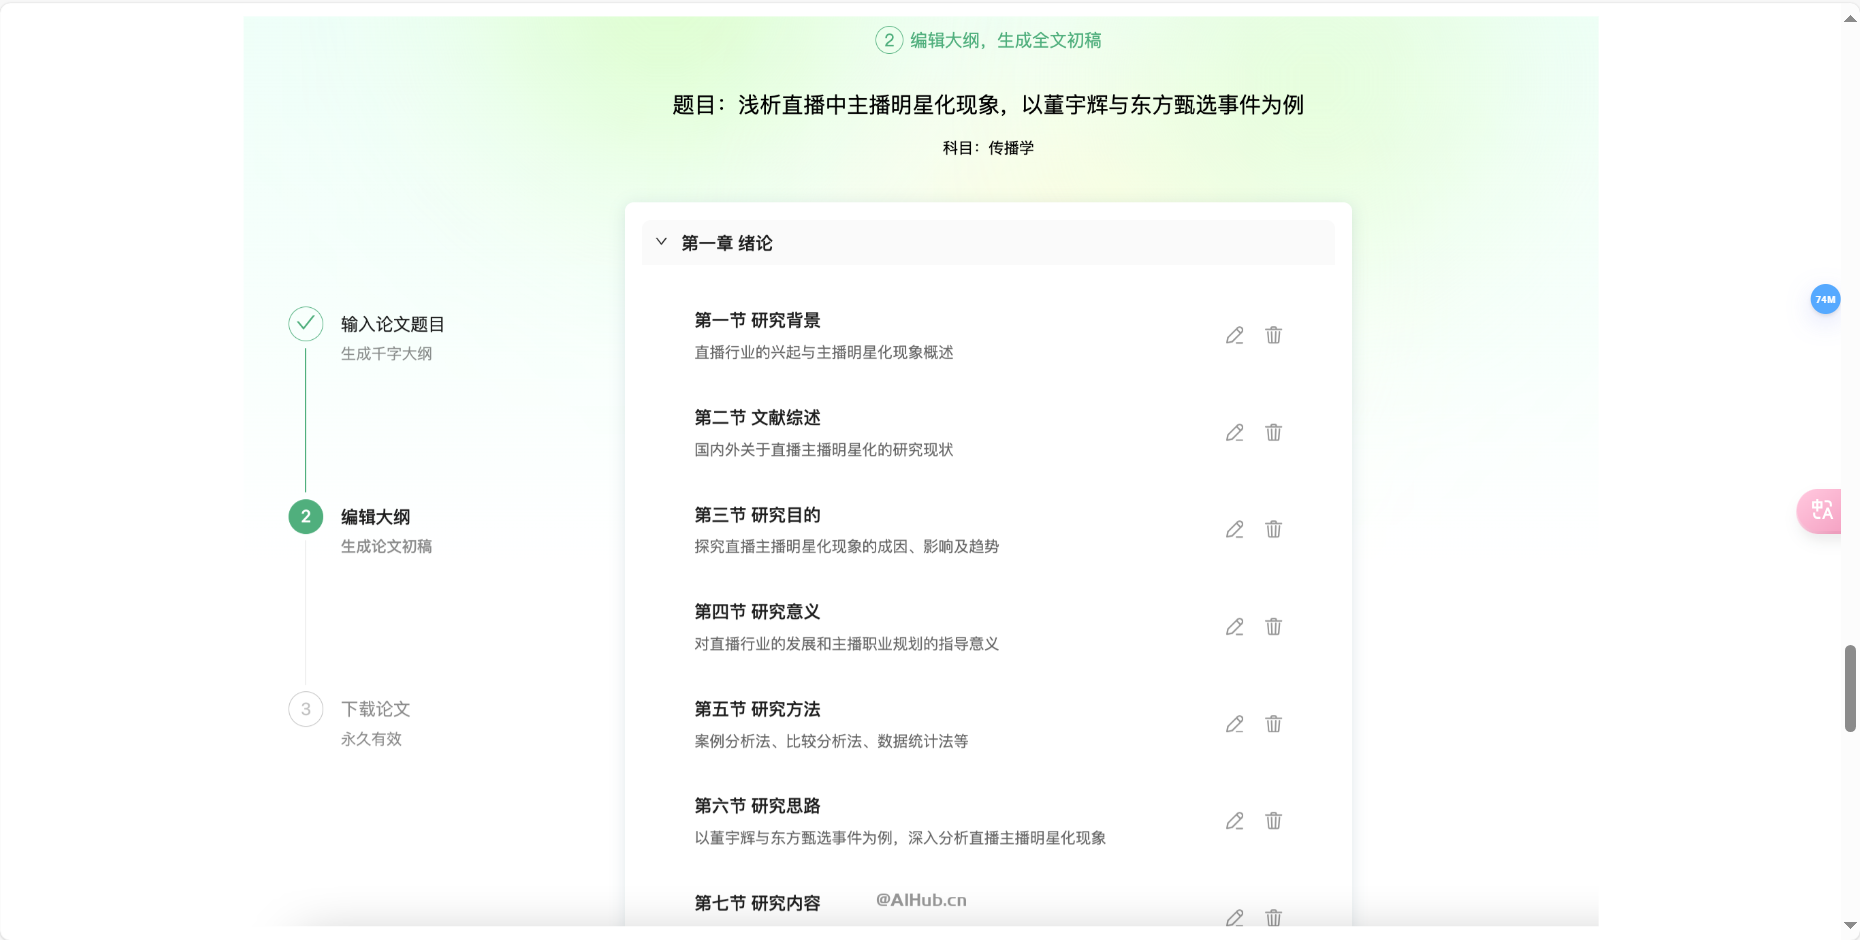Edit 第二节 文献综述 with the pencil icon
Screen dimensions: 1860x940
(x=1234, y=432)
